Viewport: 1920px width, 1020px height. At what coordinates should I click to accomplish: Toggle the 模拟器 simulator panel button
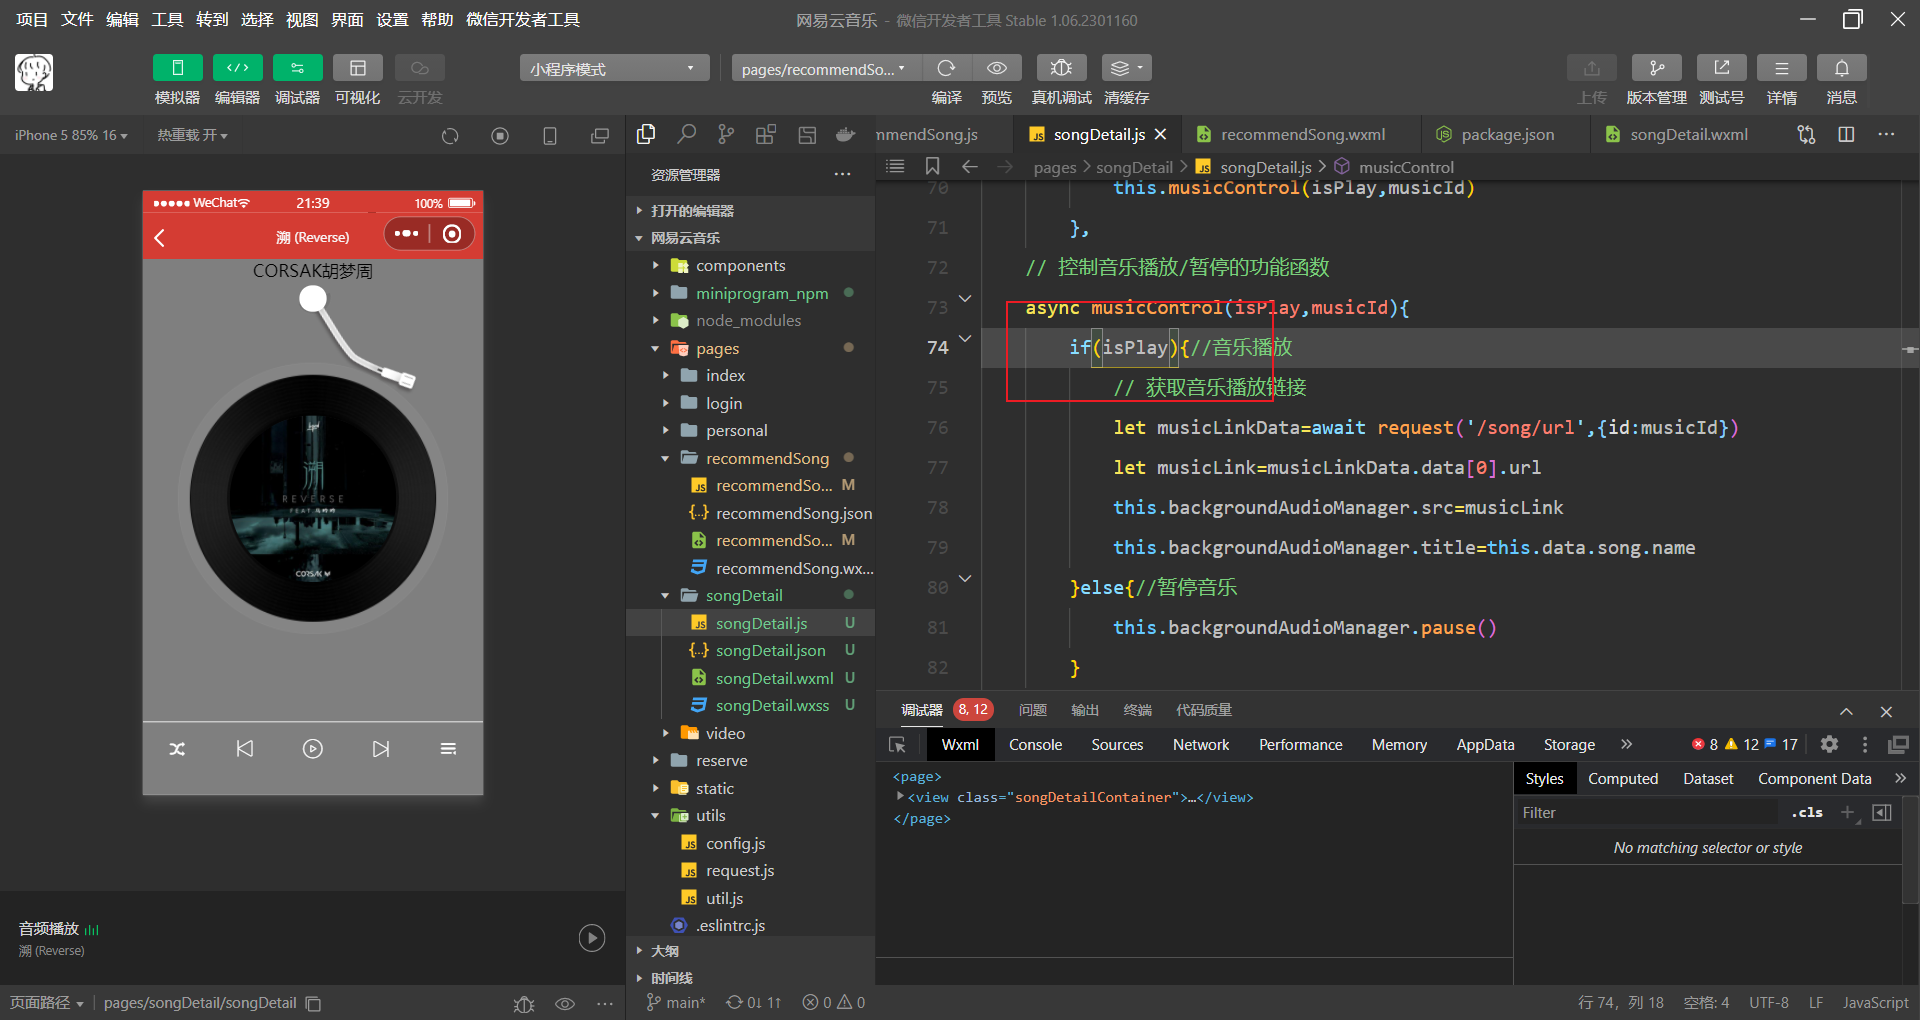[177, 68]
